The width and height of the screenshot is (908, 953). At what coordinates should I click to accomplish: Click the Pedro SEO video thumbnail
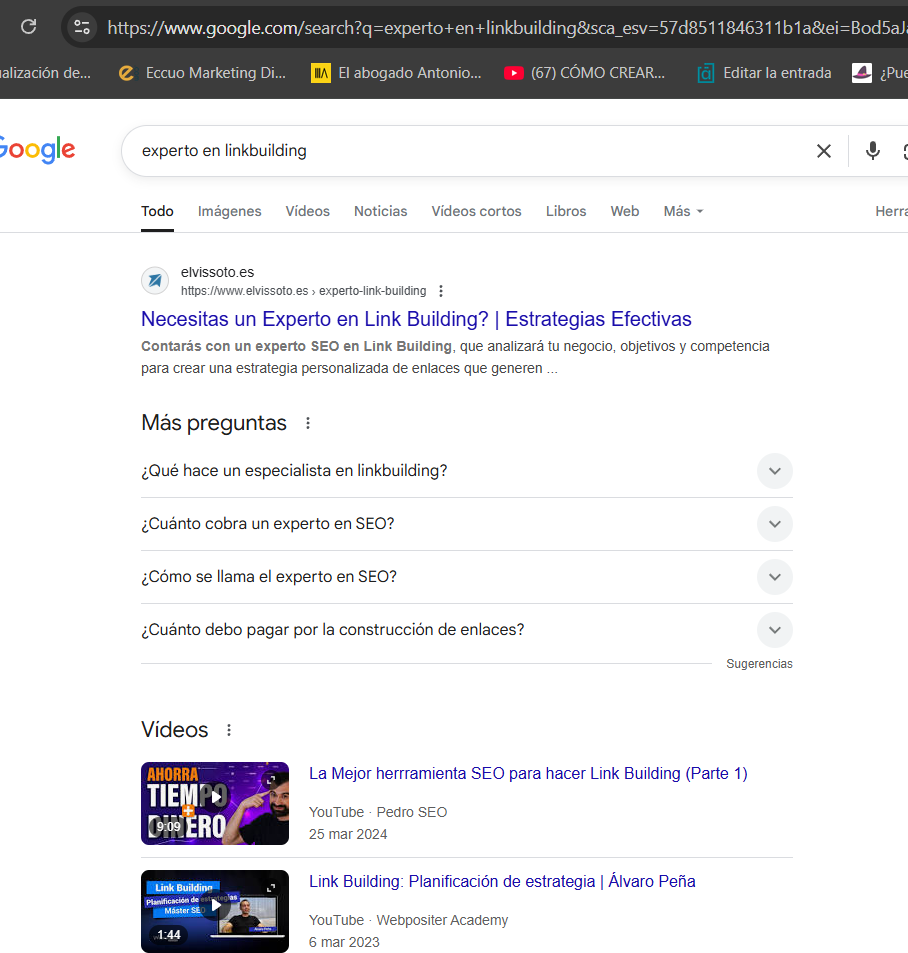[215, 803]
